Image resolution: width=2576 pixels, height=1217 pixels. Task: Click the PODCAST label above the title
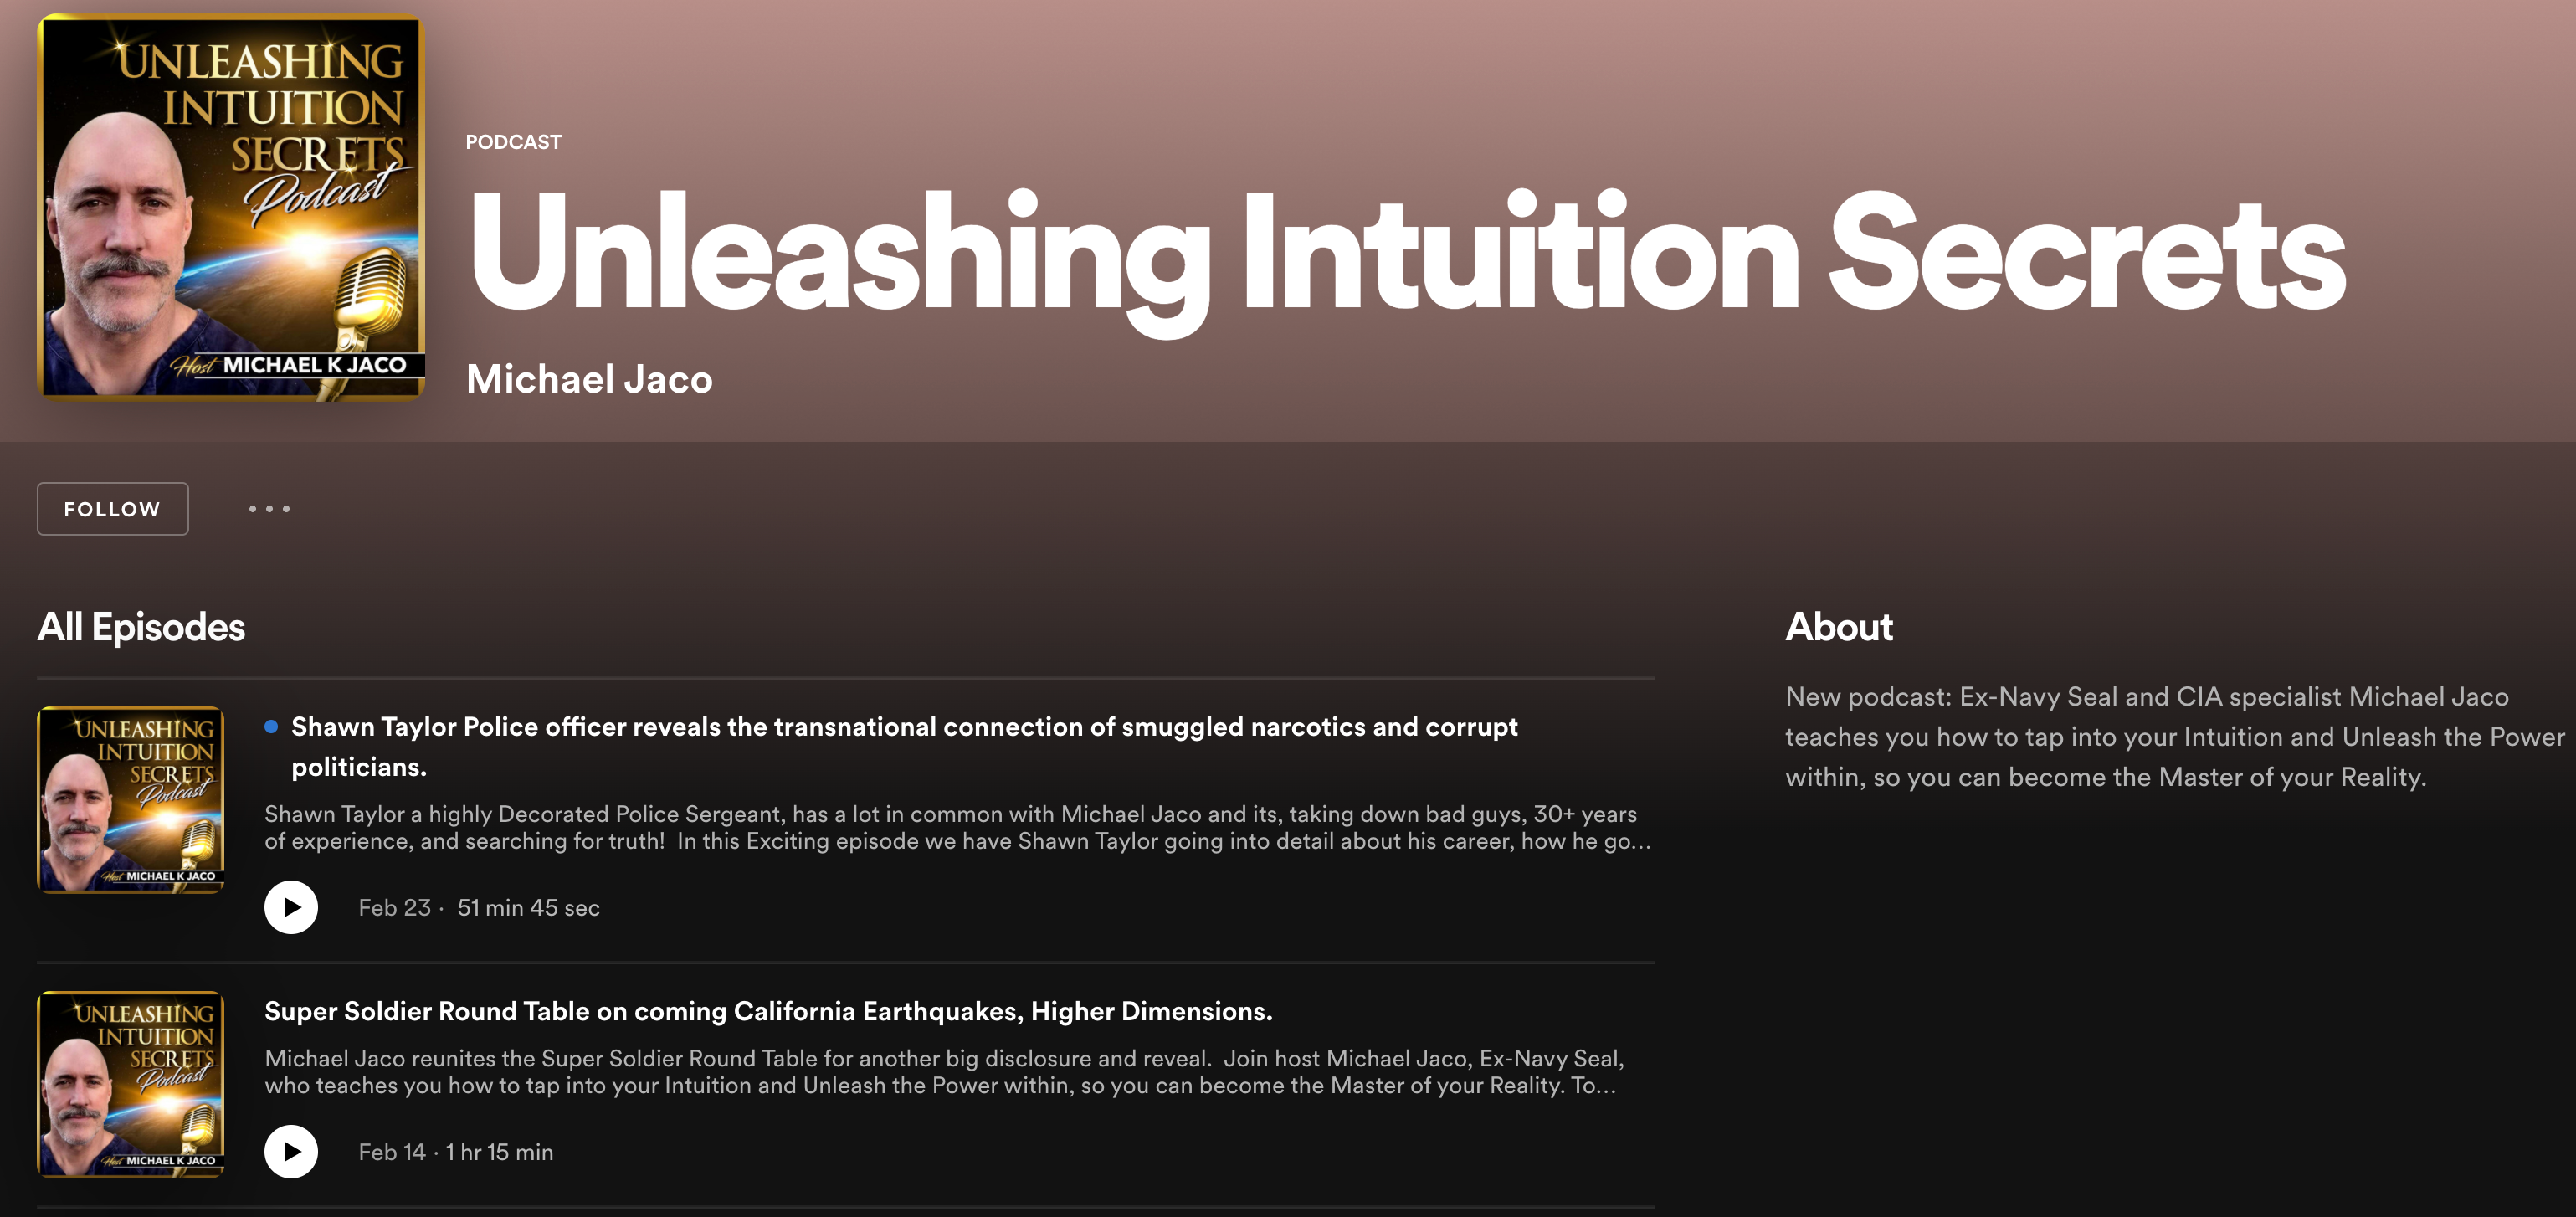513,142
